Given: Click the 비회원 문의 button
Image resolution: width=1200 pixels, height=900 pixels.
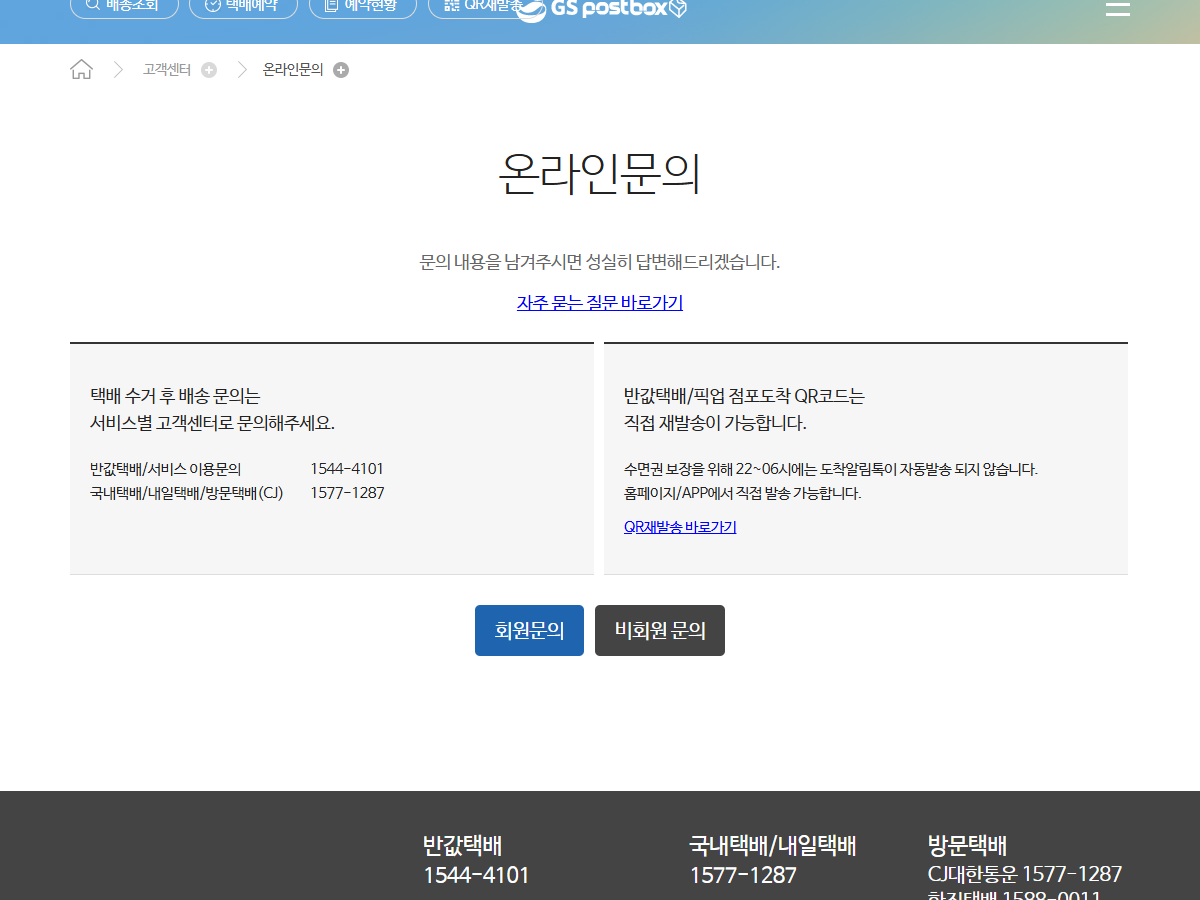Looking at the screenshot, I should click(x=660, y=631).
